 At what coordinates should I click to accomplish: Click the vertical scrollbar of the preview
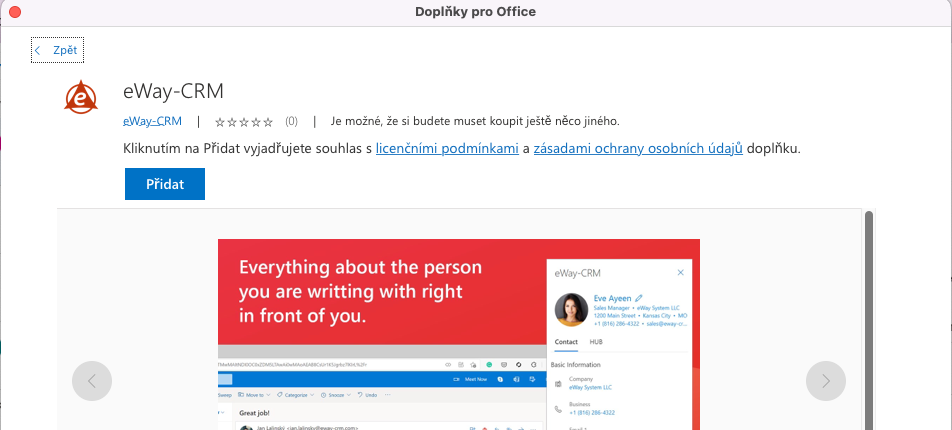[869, 320]
